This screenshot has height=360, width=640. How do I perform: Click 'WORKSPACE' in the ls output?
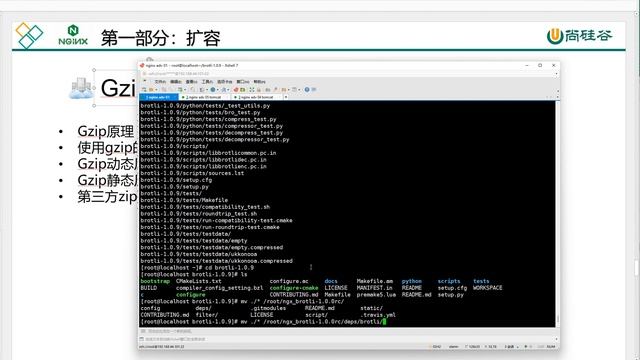(487, 288)
